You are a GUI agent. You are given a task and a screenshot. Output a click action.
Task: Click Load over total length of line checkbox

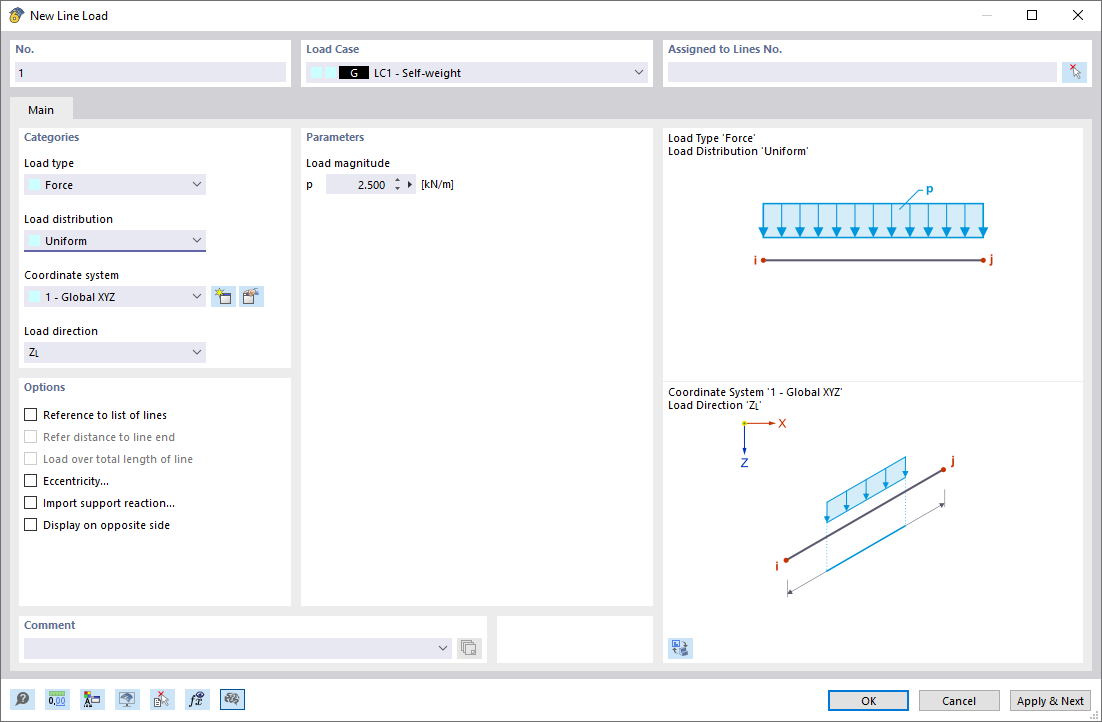(x=31, y=459)
